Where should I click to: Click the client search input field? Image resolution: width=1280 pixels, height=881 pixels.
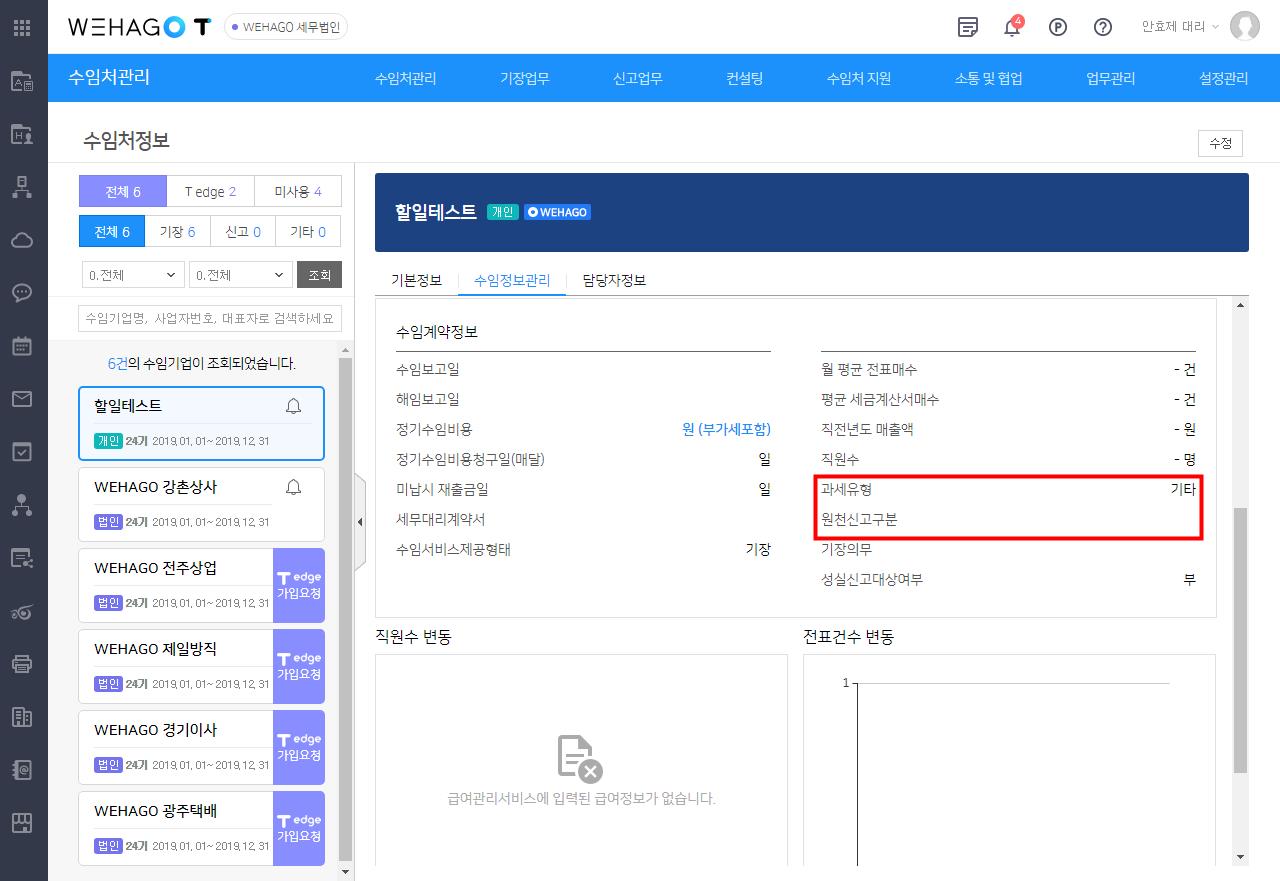coord(210,319)
